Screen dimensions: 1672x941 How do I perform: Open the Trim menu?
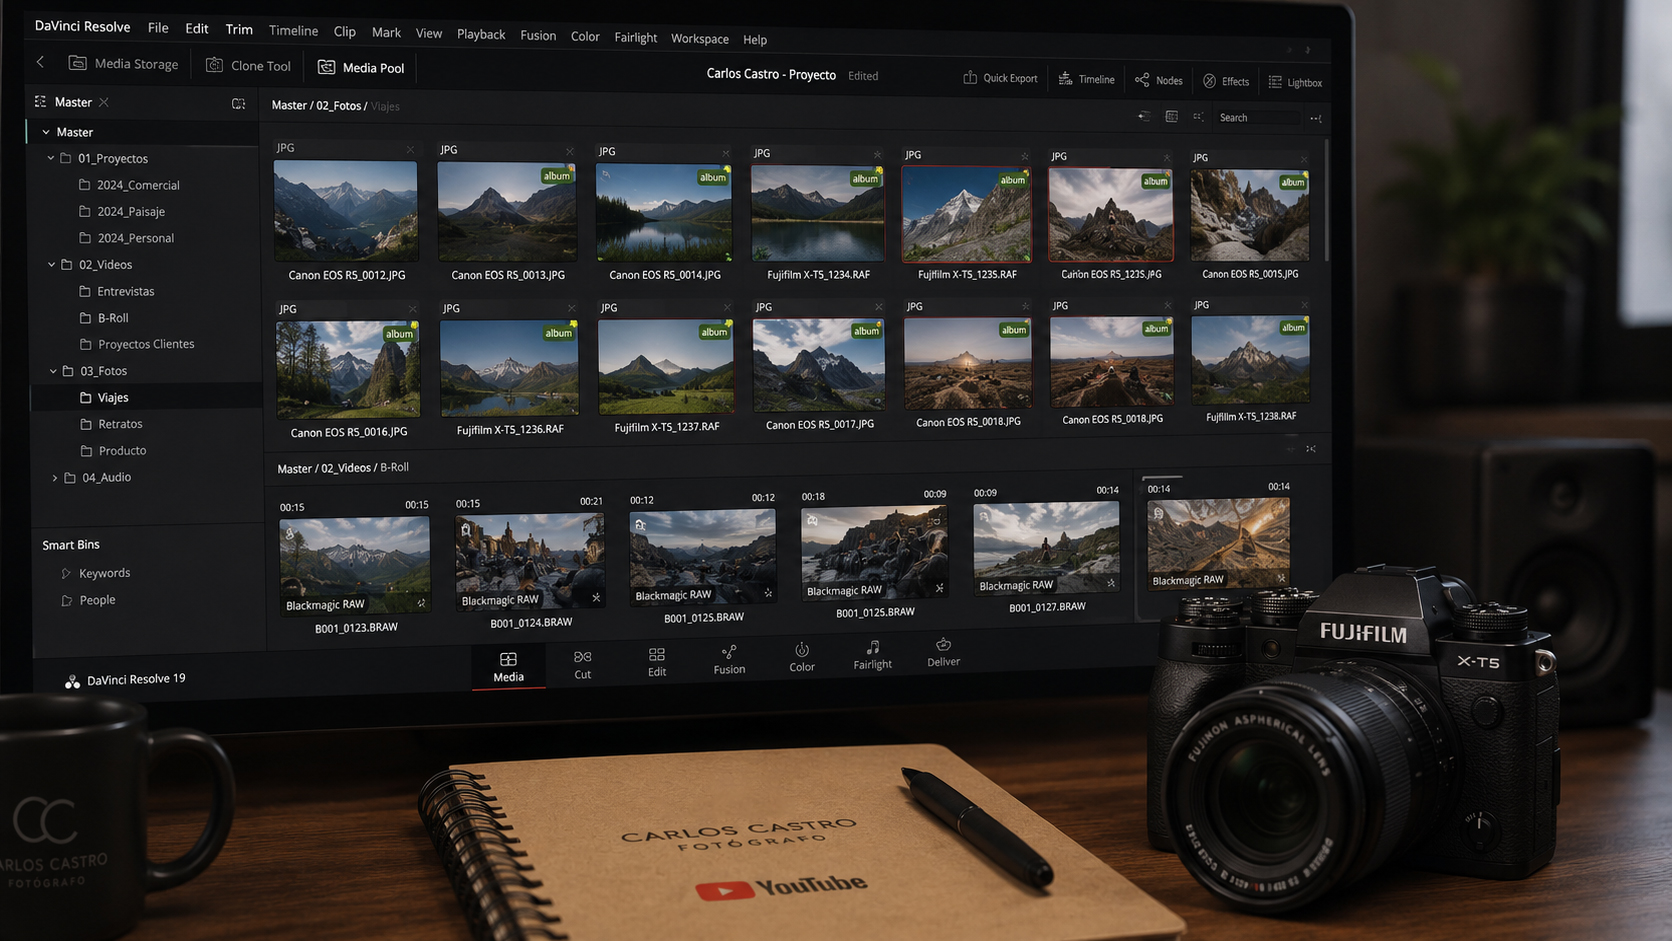click(239, 29)
